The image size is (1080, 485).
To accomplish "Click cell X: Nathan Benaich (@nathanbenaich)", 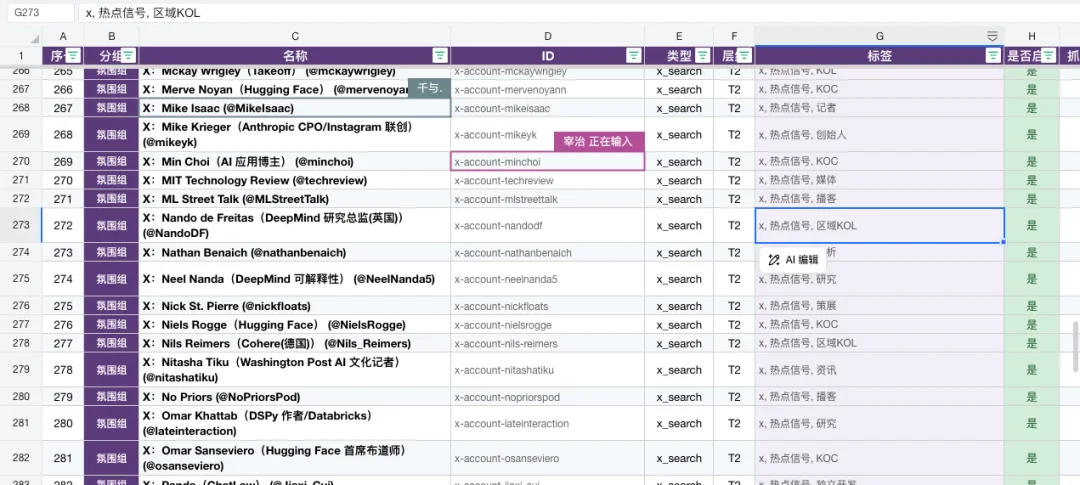I will pos(295,253).
